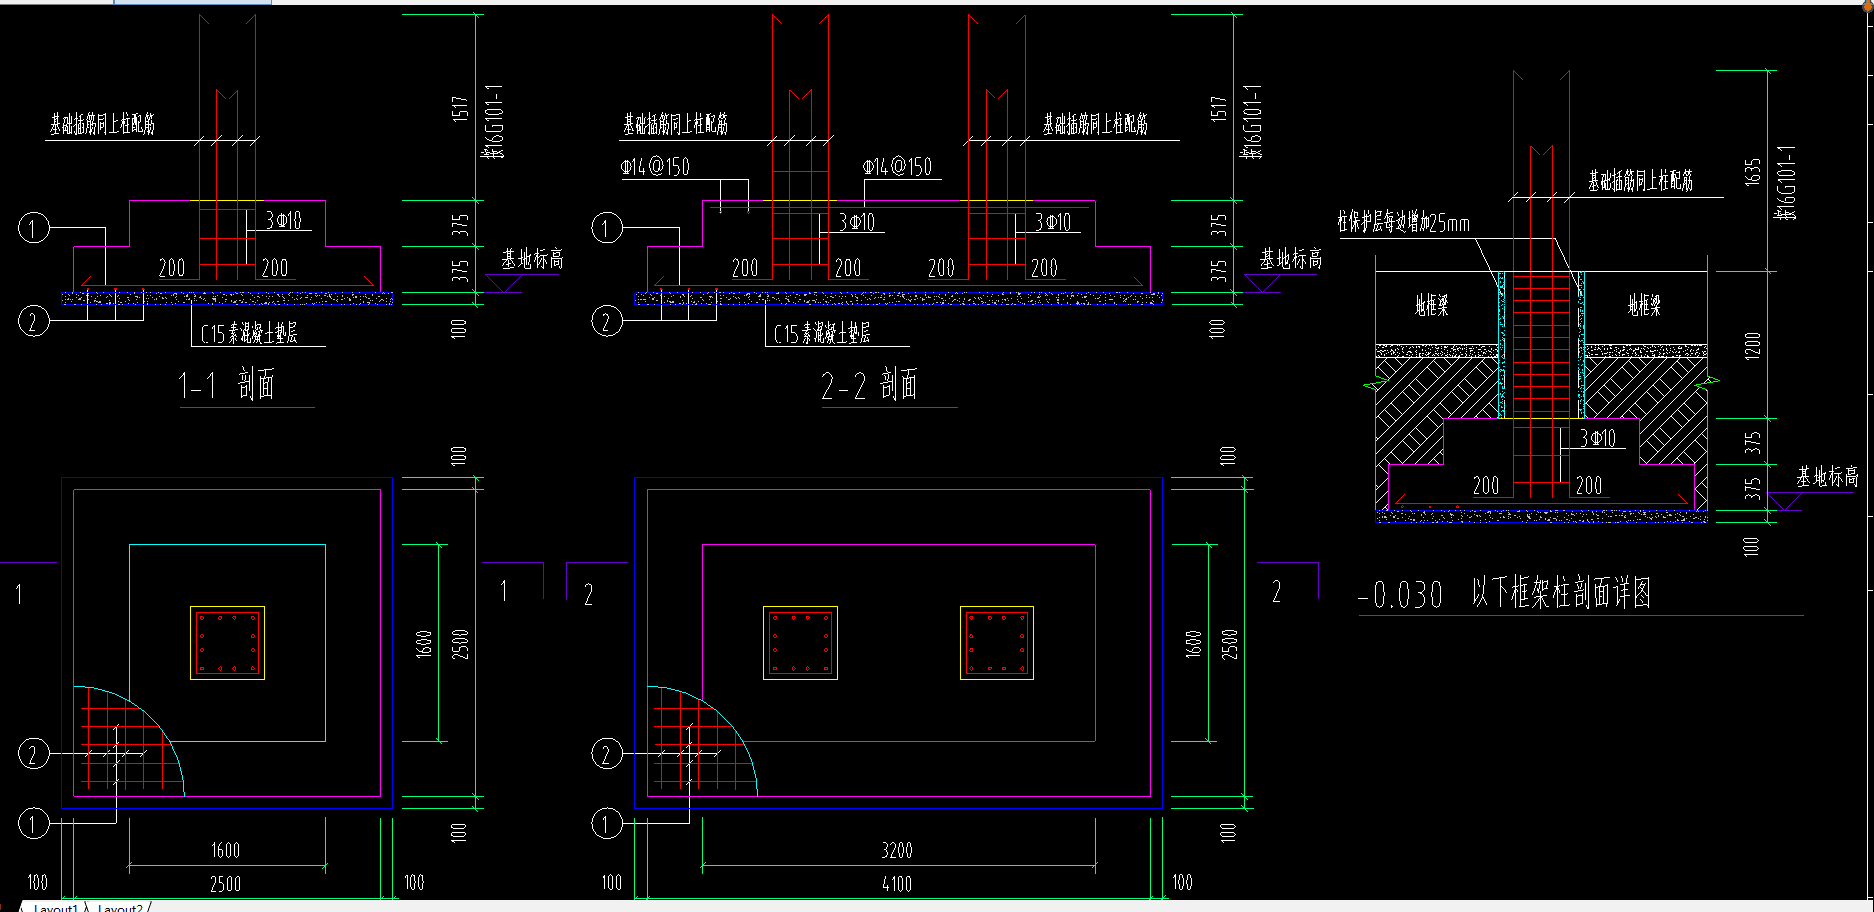Viewport: 1874px width, 912px height.
Task: Select the "1-1 剖面" title text
Action: pyautogui.click(x=226, y=385)
